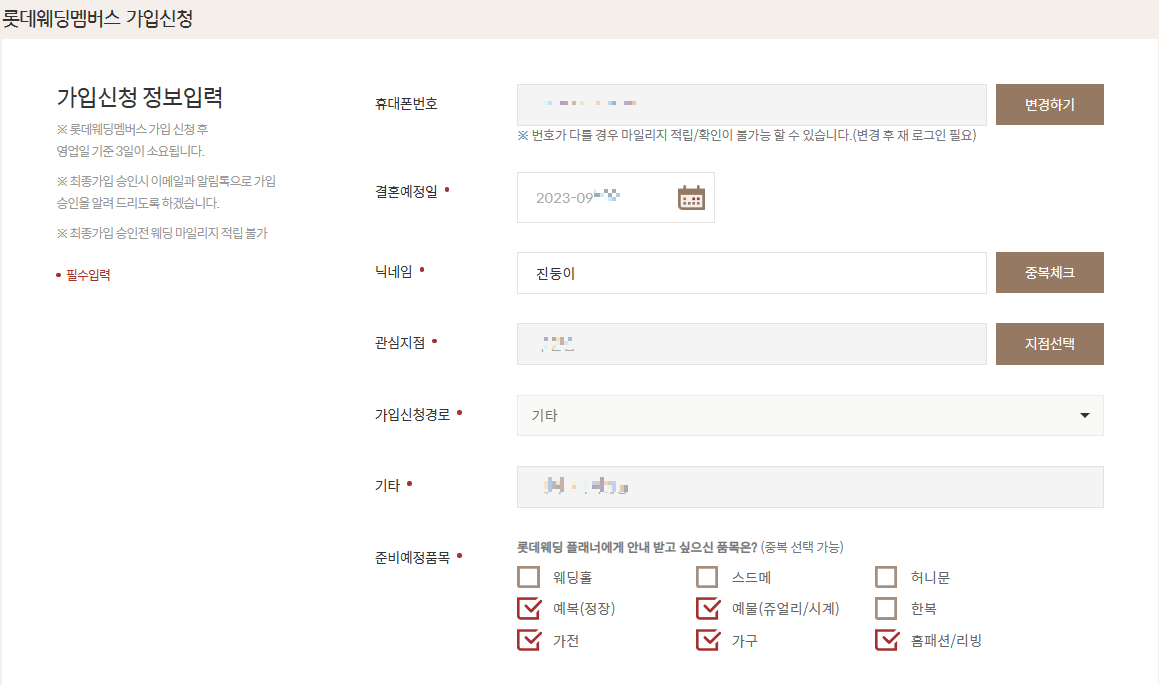Click the 롯데웨딩 플래너 items question text
Image resolution: width=1159 pixels, height=685 pixels.
[x=636, y=547]
